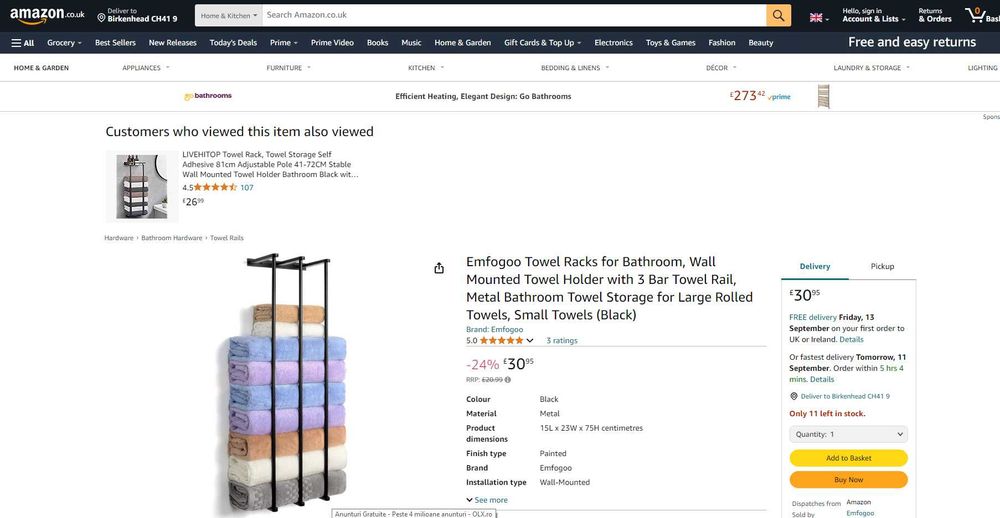Click the UK flag language selector
The image size is (1000, 518).
coord(819,17)
